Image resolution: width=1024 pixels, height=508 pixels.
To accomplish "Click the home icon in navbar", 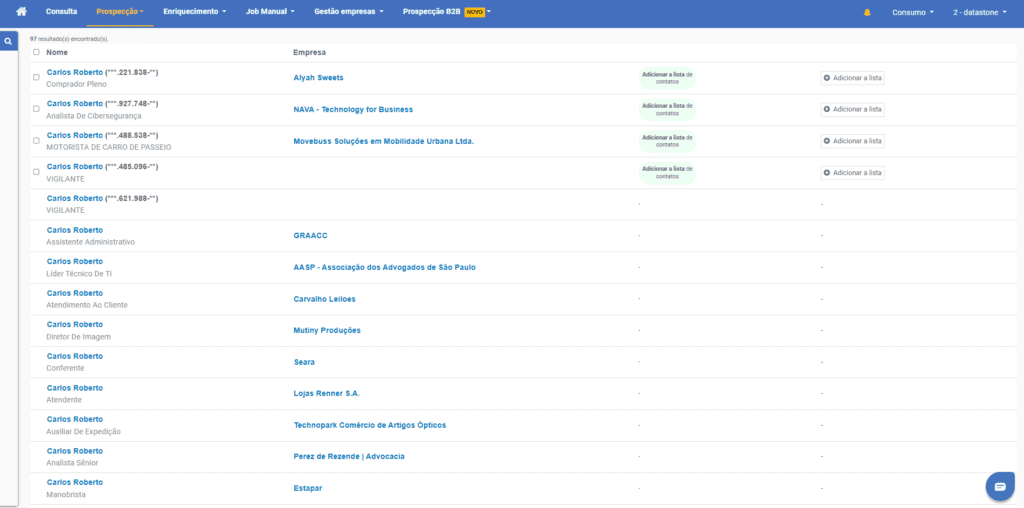I will [x=21, y=12].
